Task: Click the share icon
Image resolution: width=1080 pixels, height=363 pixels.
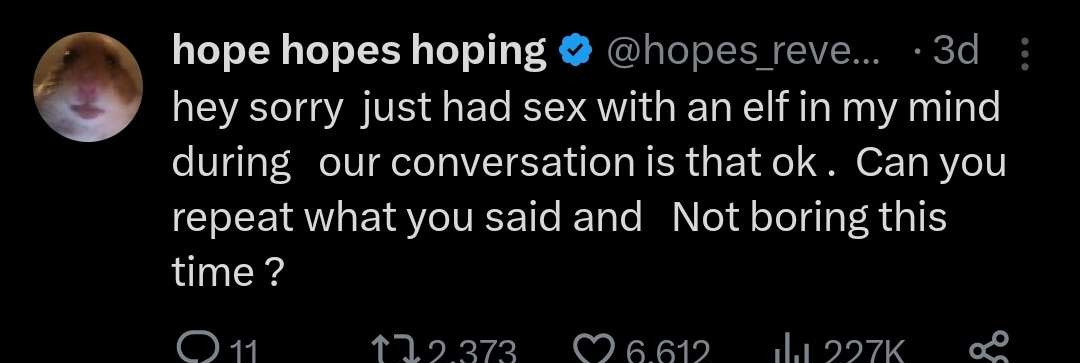Action: 989,349
